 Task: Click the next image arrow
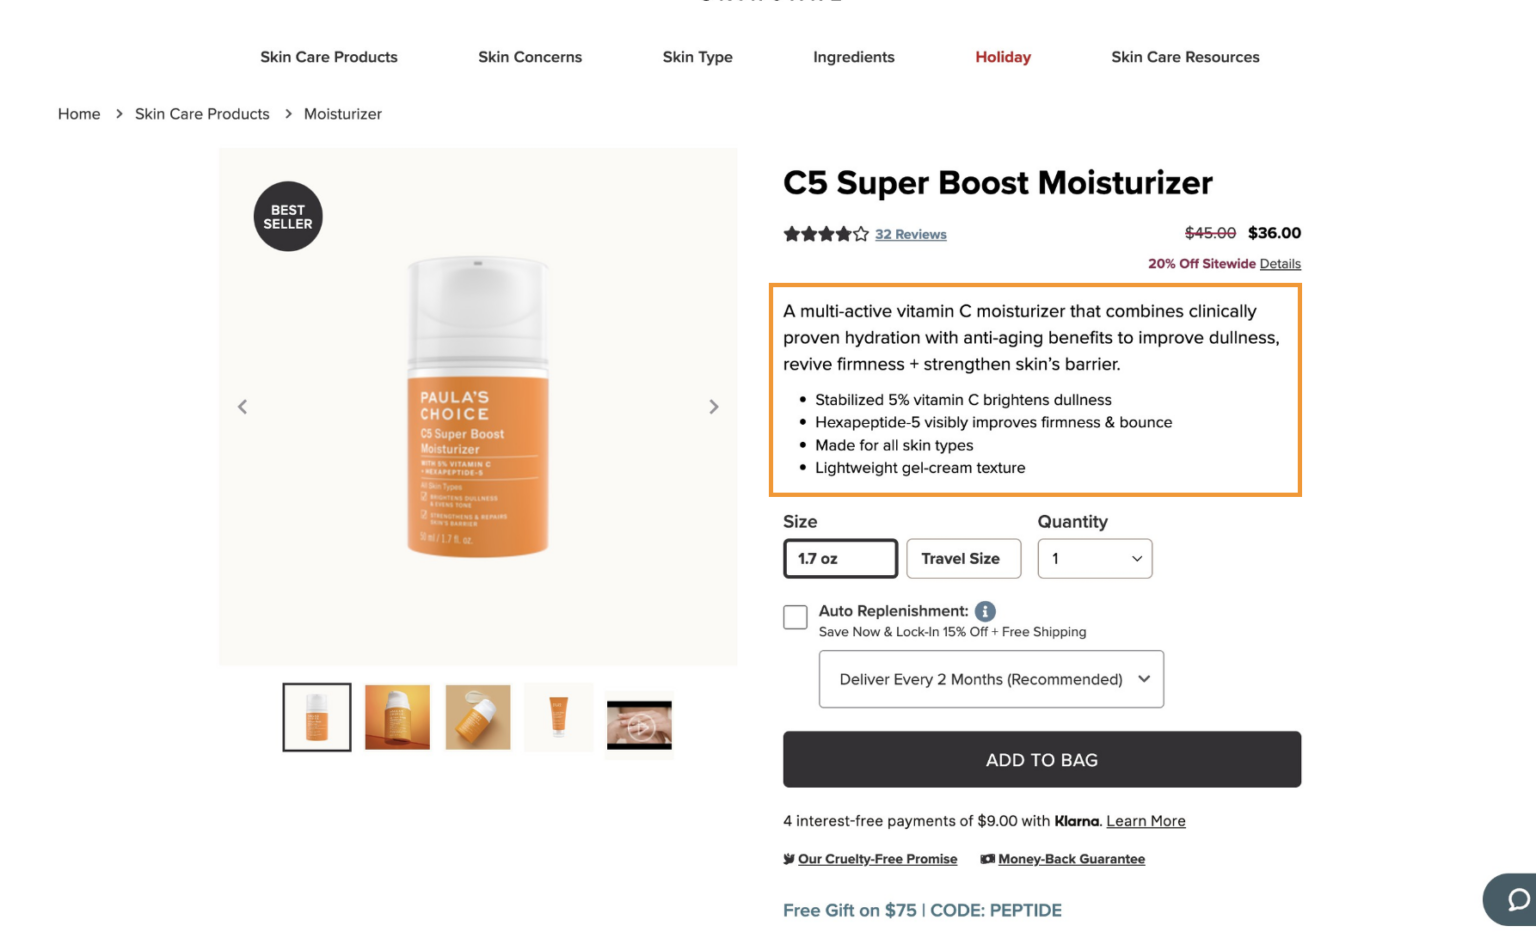point(713,407)
